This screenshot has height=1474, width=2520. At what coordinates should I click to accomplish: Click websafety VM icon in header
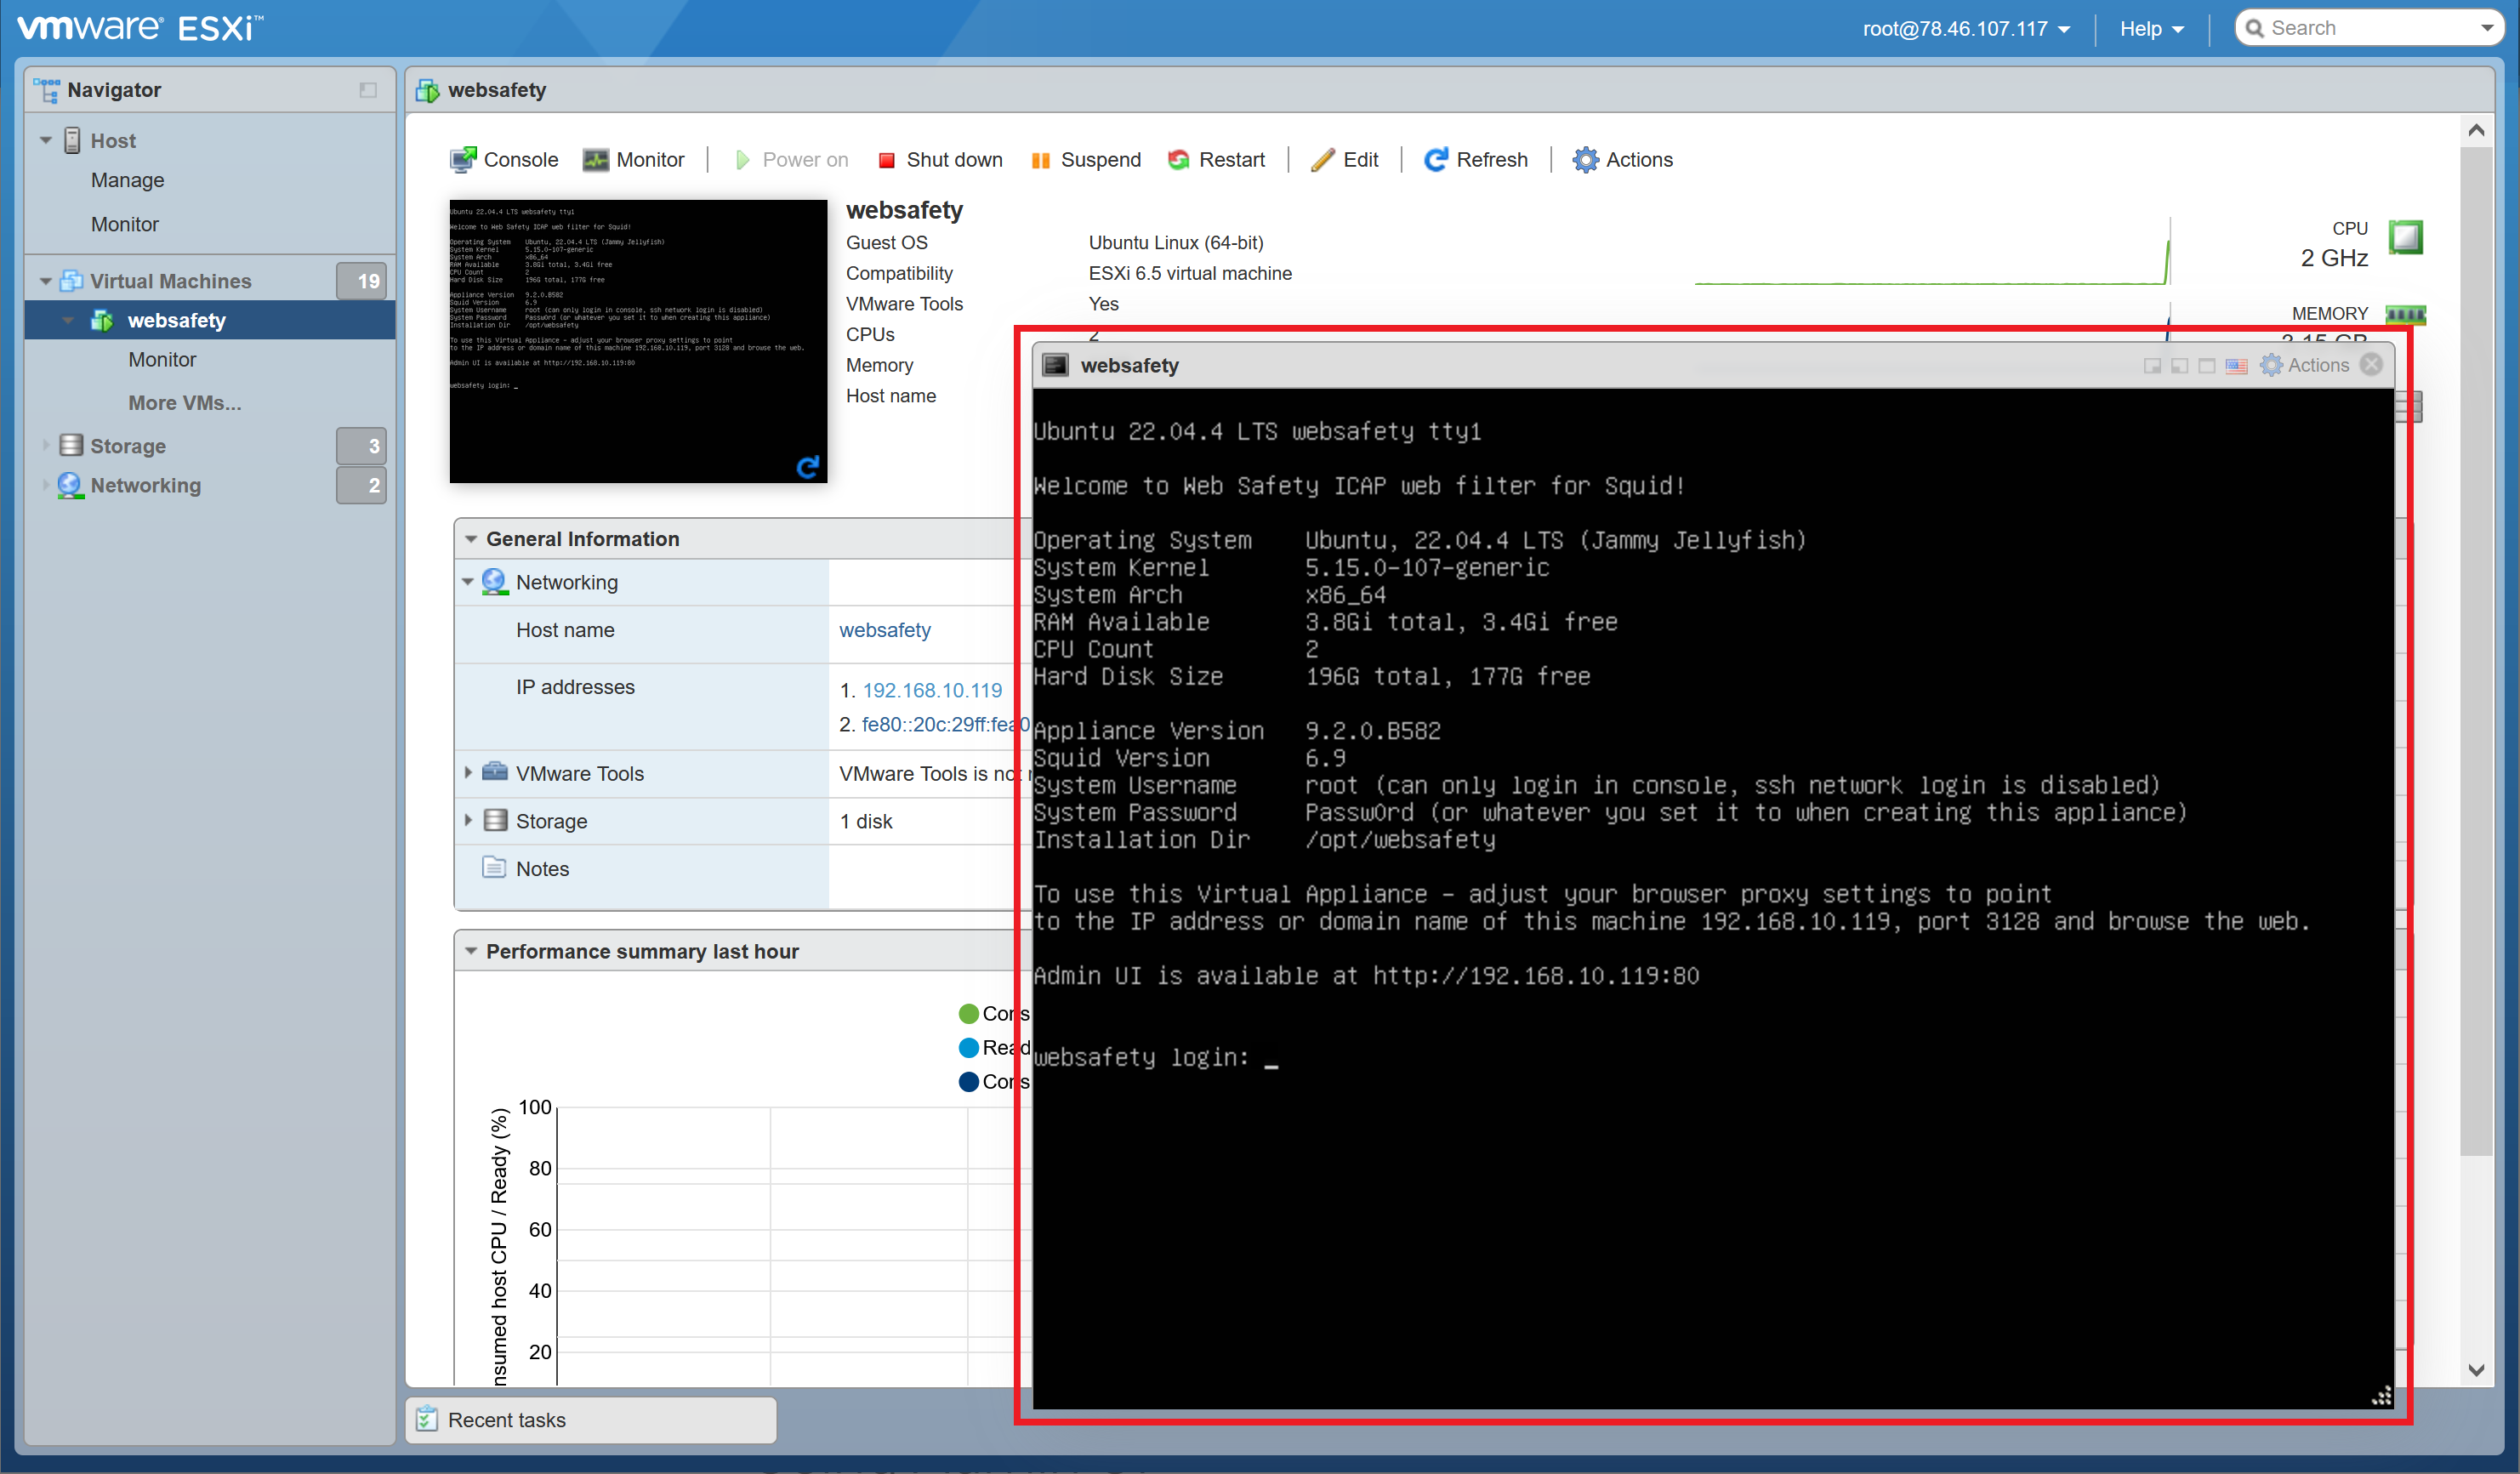[428, 90]
